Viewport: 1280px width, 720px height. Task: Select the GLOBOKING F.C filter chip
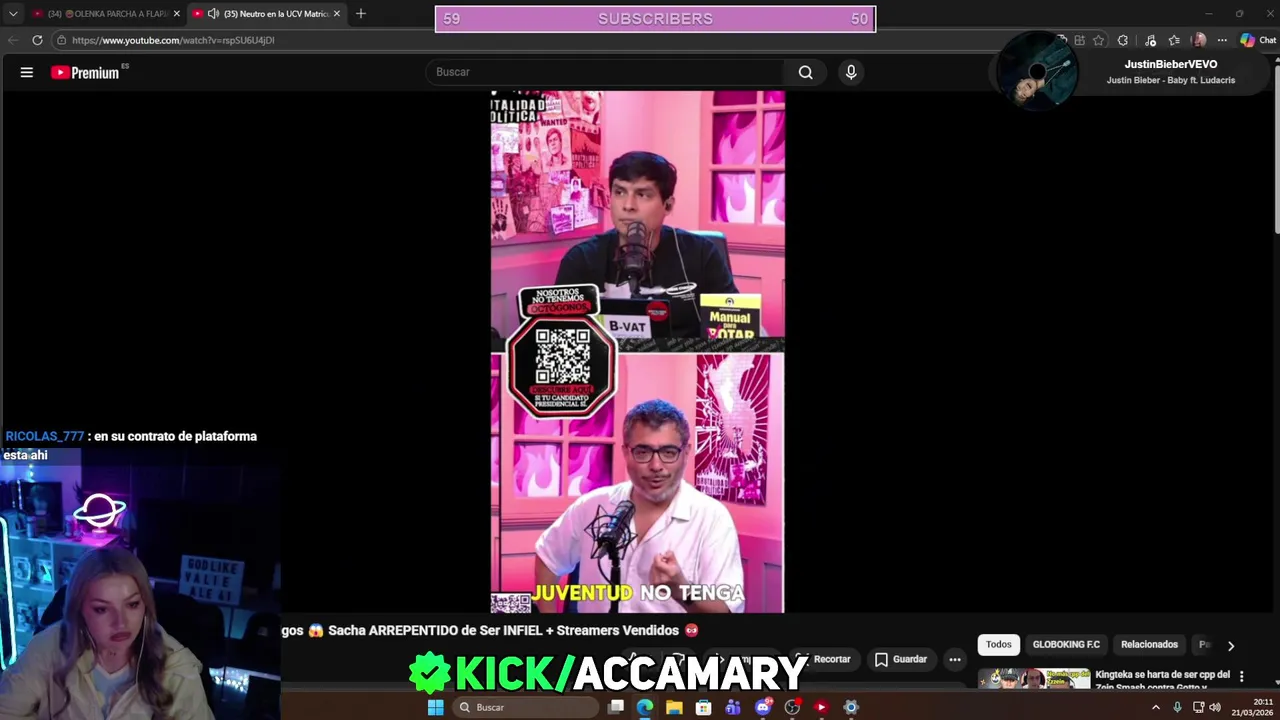pyautogui.click(x=1066, y=644)
